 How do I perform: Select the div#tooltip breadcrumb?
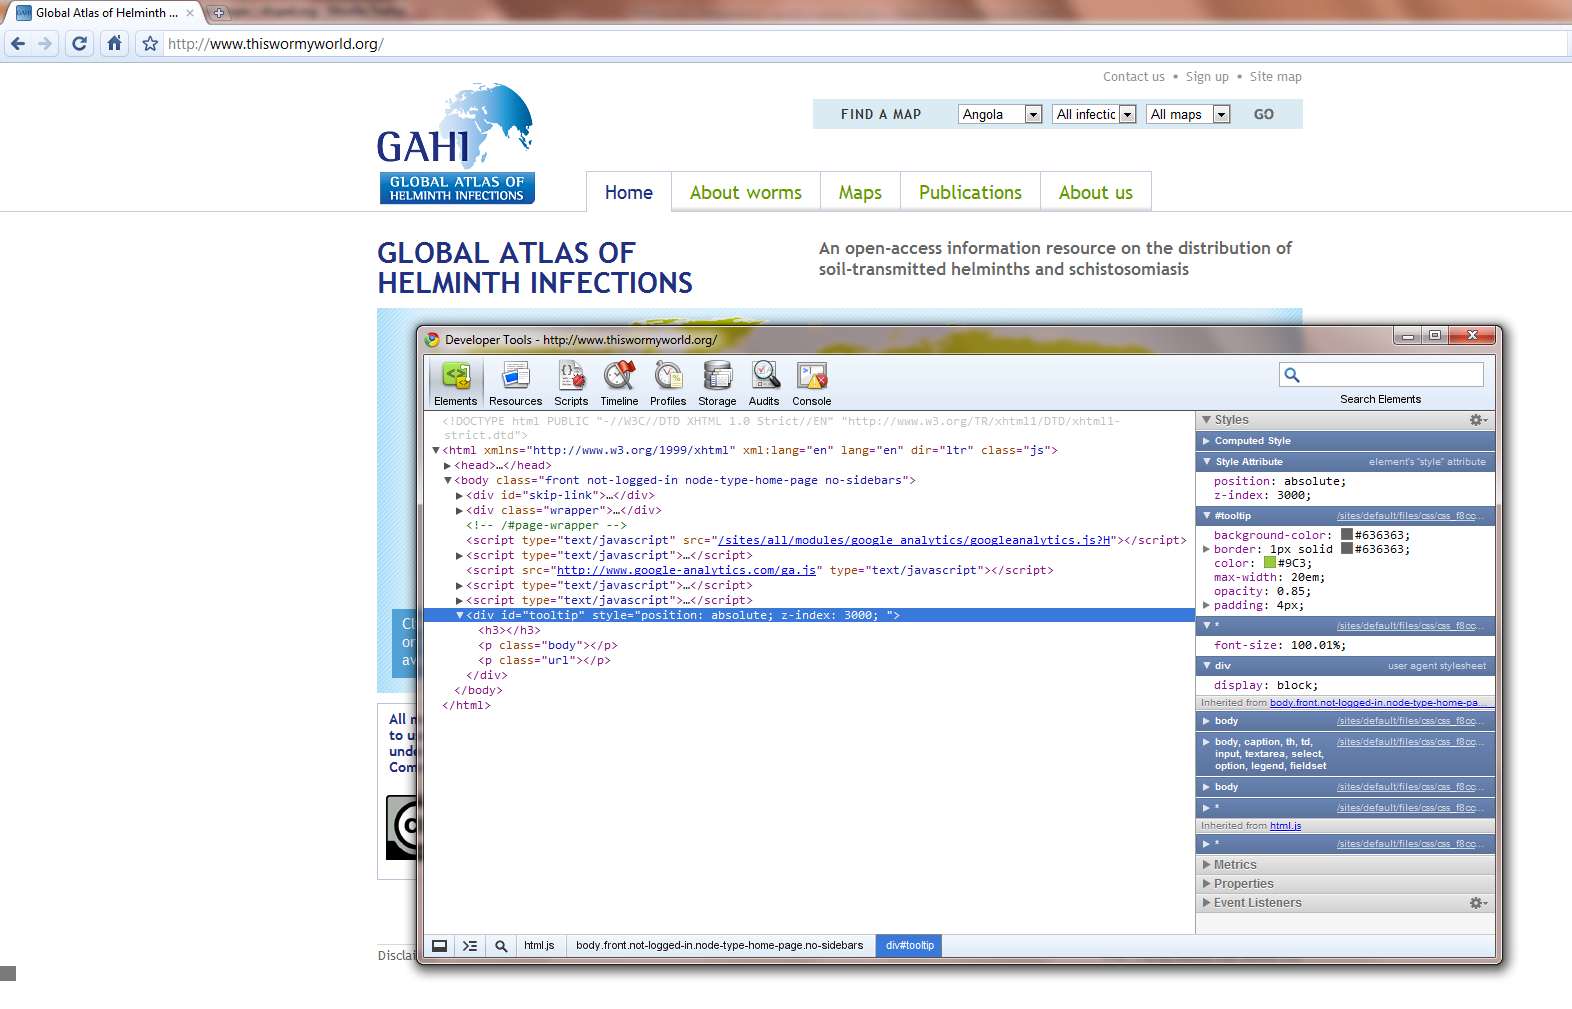(x=910, y=945)
